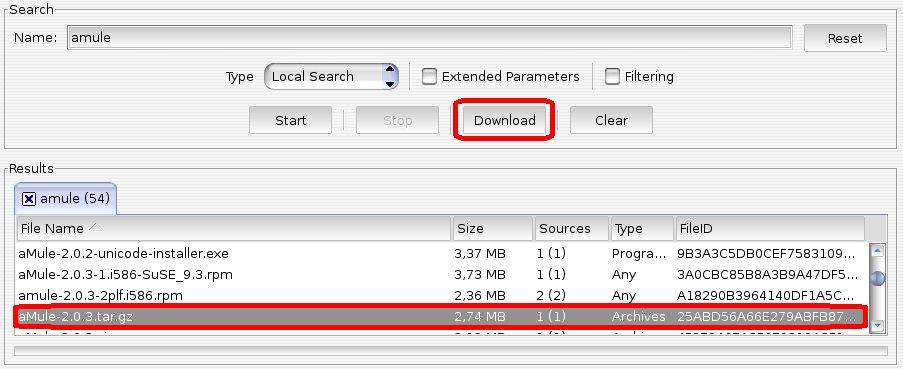Image resolution: width=903 pixels, height=369 pixels.
Task: Click FileID starting with 25ABD56A66E
Action: pyautogui.click(x=767, y=317)
